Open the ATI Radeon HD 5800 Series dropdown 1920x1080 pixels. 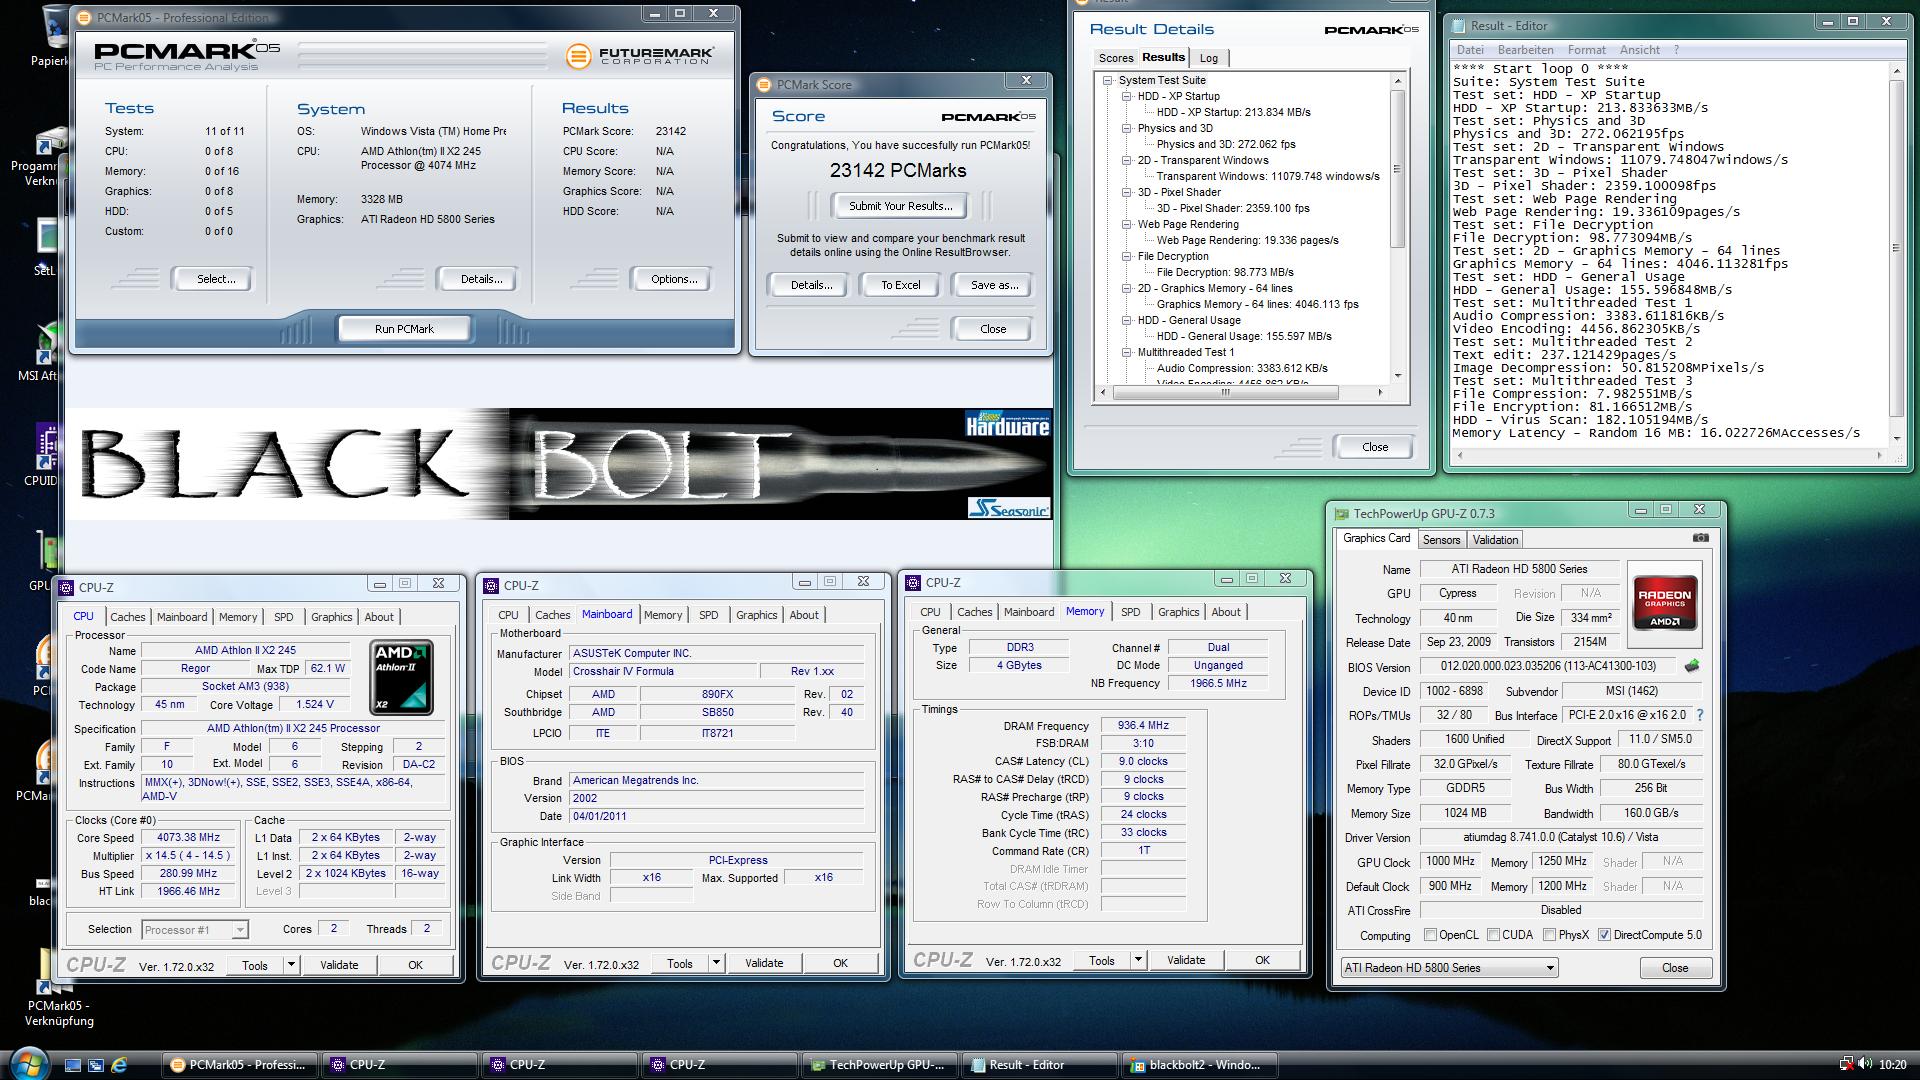[1449, 968]
